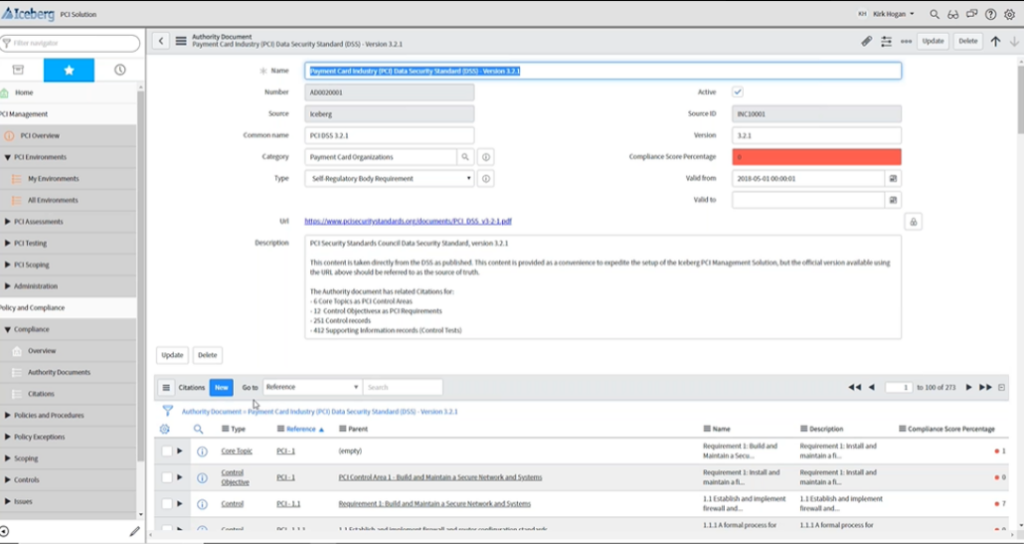This screenshot has width=1024, height=544.
Task: Show Type field info icon
Action: point(485,178)
